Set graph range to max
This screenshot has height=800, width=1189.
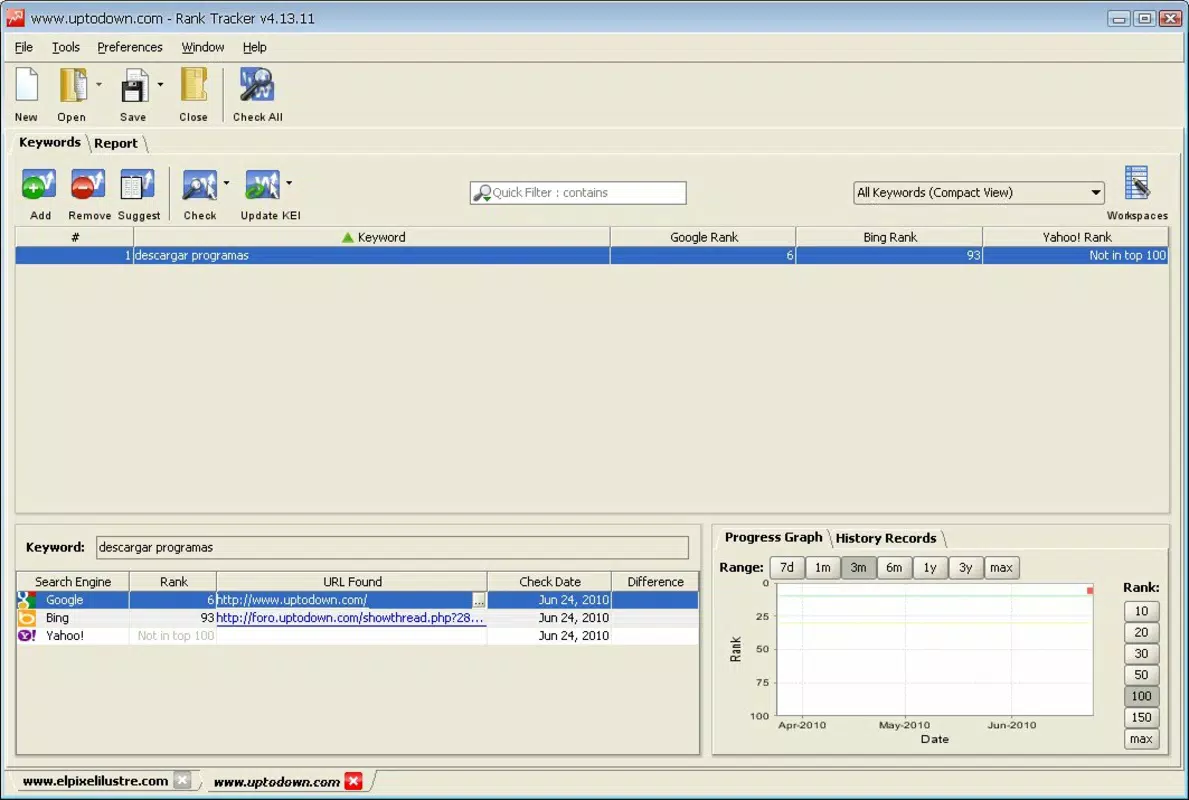(1001, 567)
